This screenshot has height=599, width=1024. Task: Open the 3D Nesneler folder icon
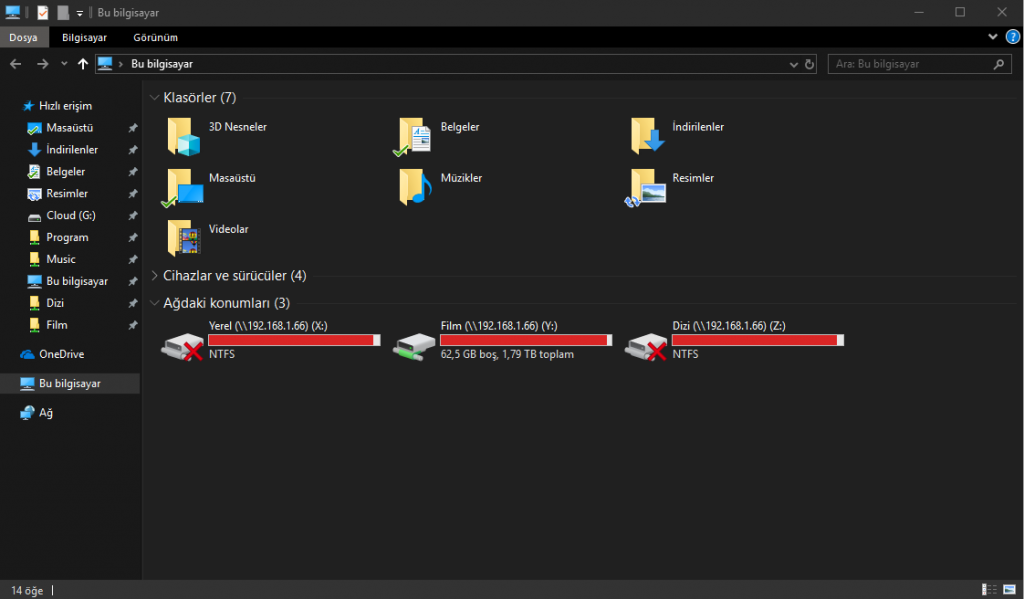[x=184, y=136]
